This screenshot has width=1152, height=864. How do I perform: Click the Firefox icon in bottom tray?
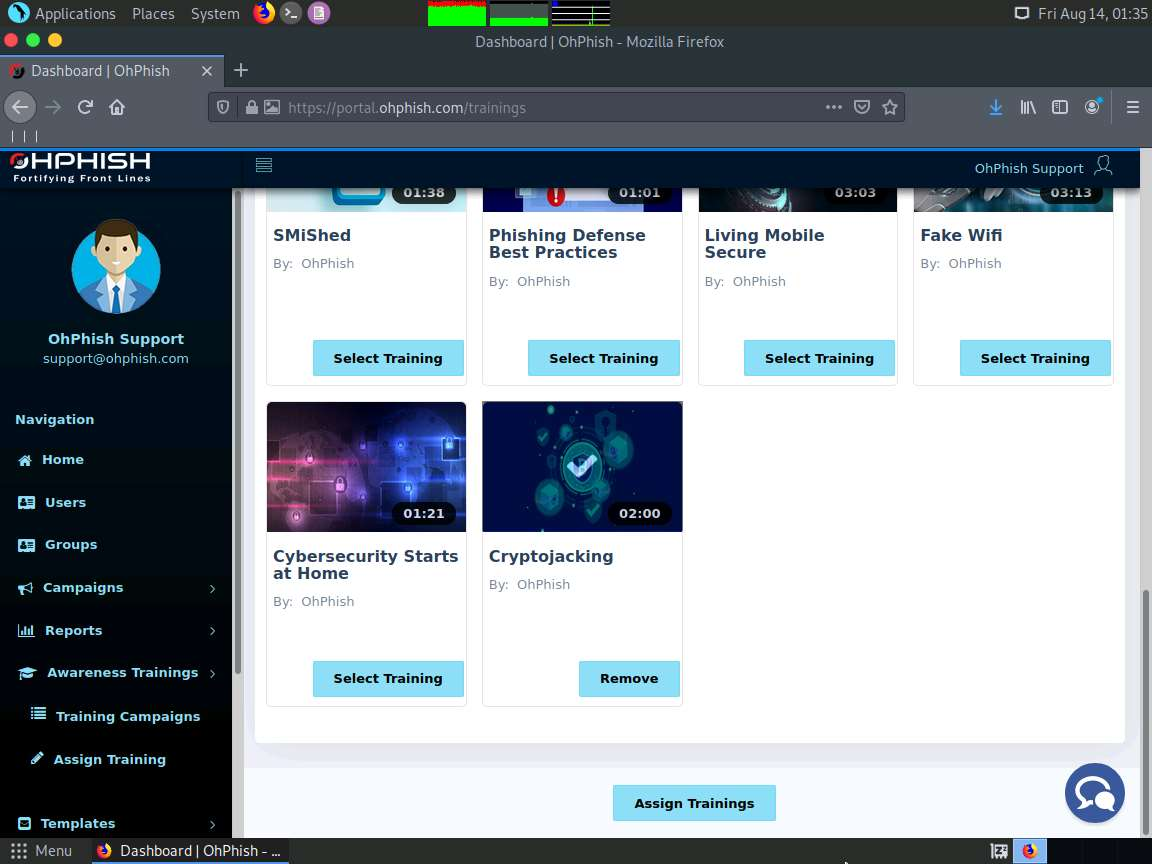pos(1029,851)
